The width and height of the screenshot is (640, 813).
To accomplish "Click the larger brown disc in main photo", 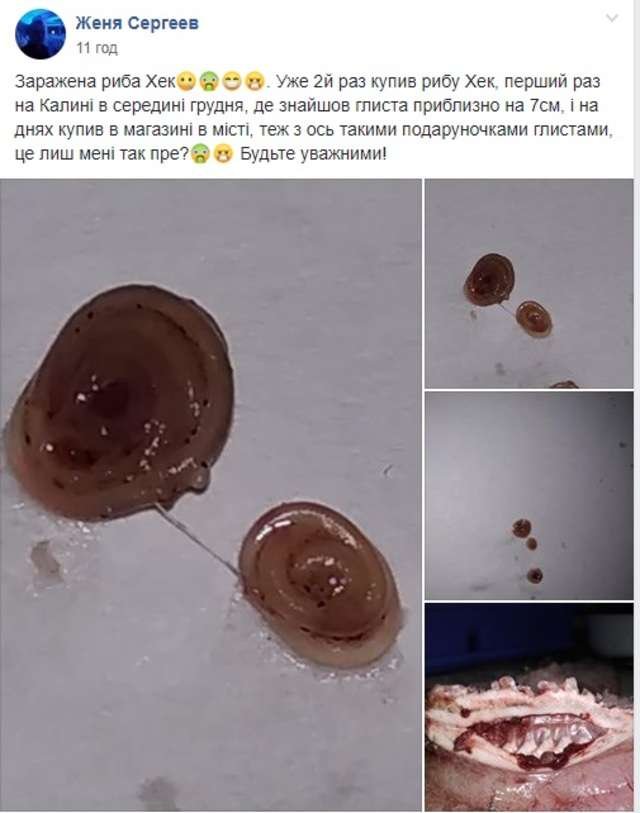I will pyautogui.click(x=118, y=403).
